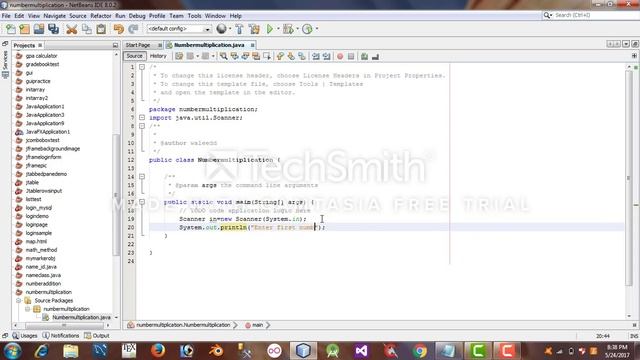
Task: Create a new file from toolbar
Action: (x=11, y=29)
